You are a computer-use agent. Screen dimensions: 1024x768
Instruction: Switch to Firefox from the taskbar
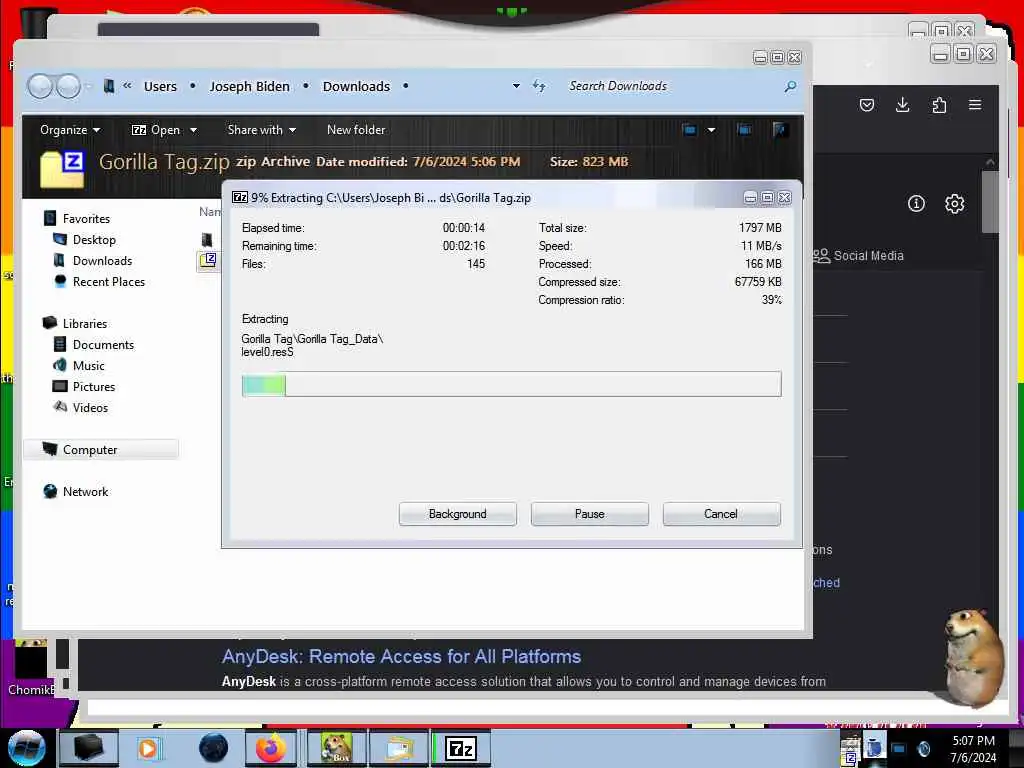pos(271,748)
